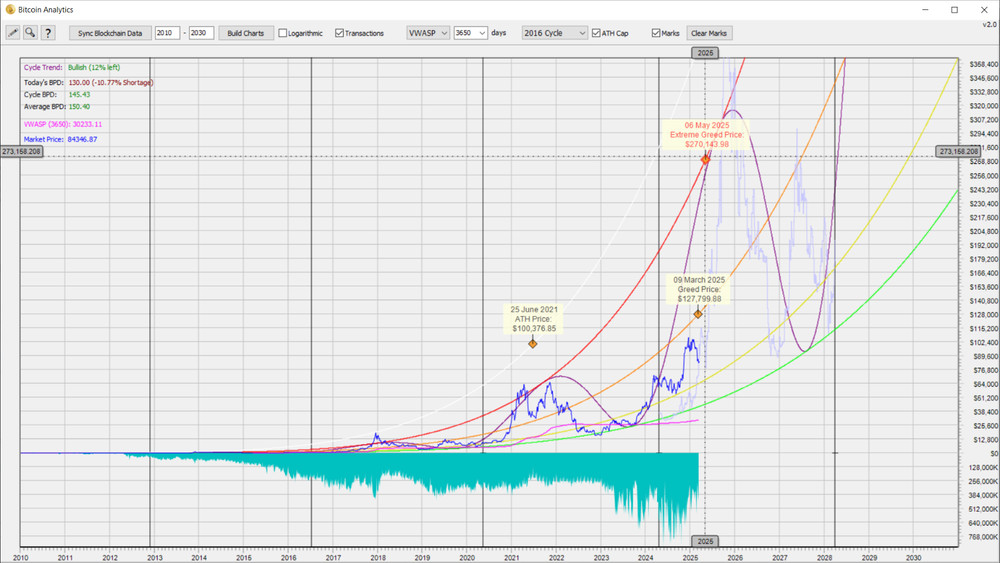Click the 768,000K volume axis label
This screenshot has width=1000, height=563.
(983, 537)
